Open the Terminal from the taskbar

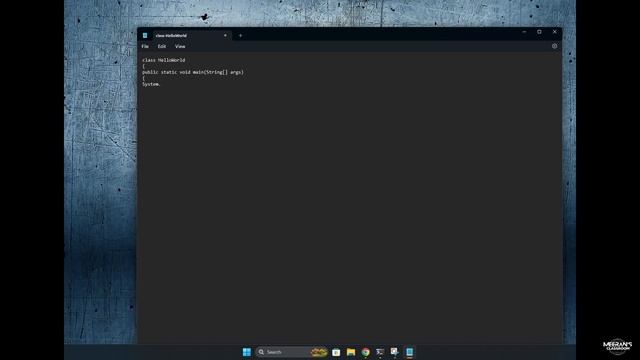coord(380,352)
